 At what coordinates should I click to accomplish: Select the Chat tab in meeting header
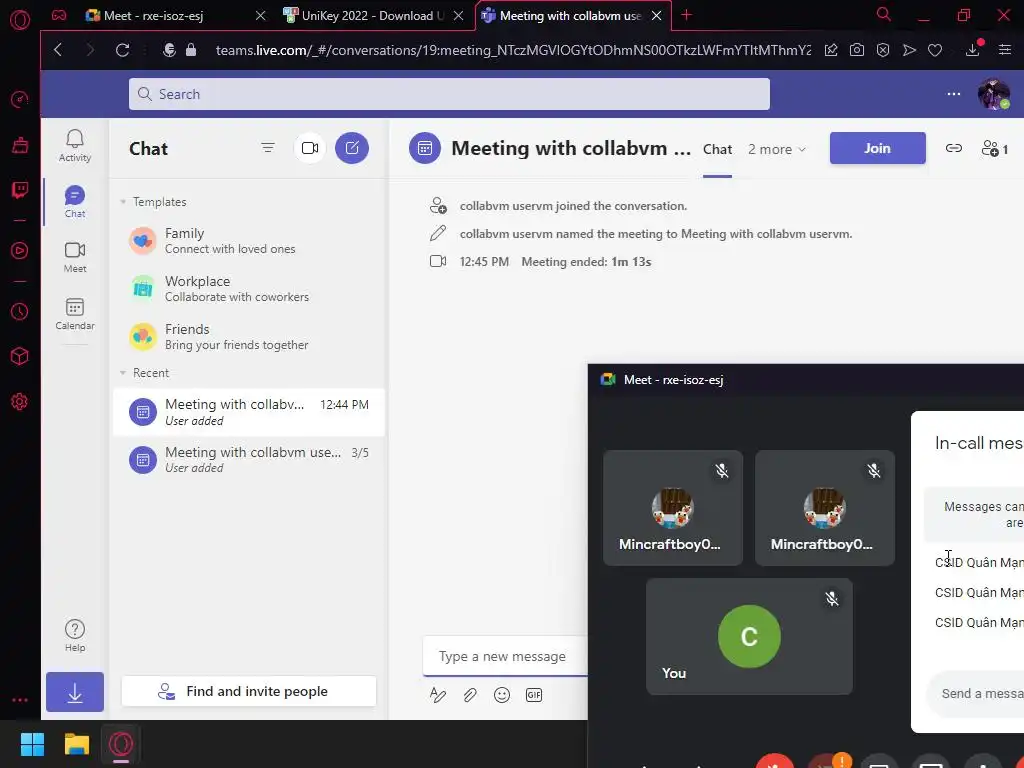pos(717,149)
